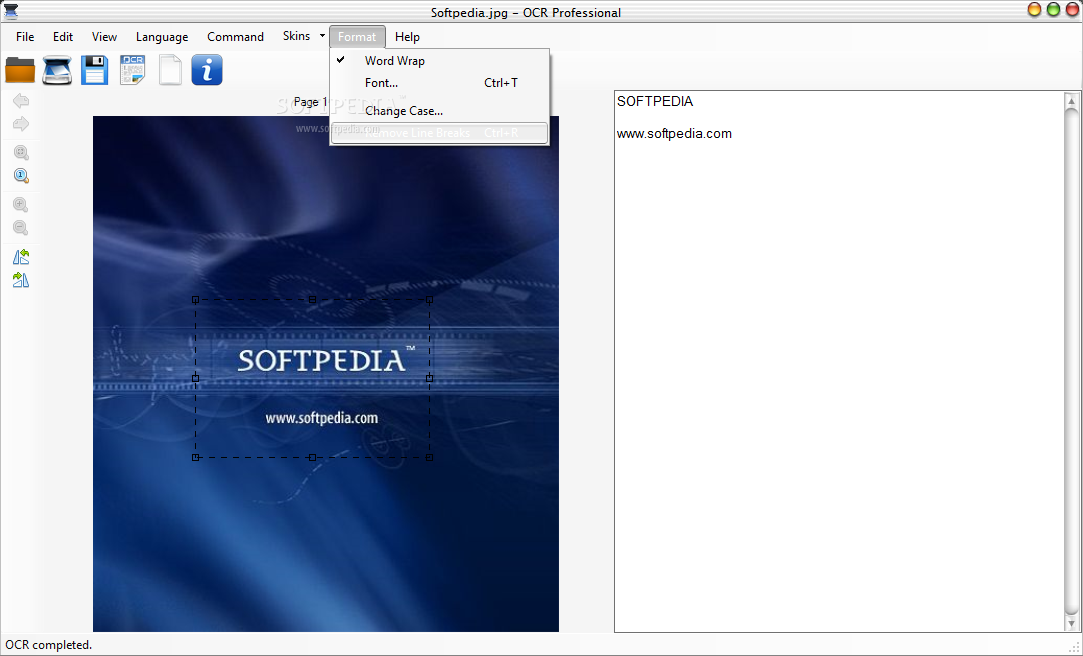
Task: Zoom out with the minus magnifier
Action: click(x=21, y=228)
